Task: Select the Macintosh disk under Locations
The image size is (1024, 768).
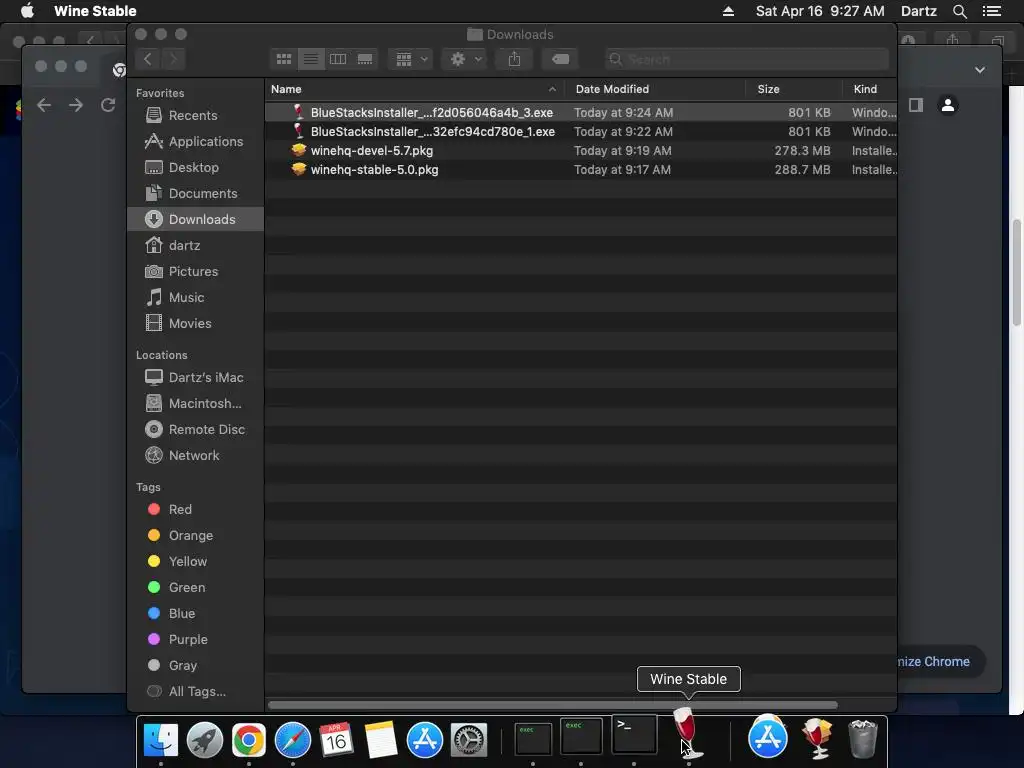Action: (x=193, y=404)
